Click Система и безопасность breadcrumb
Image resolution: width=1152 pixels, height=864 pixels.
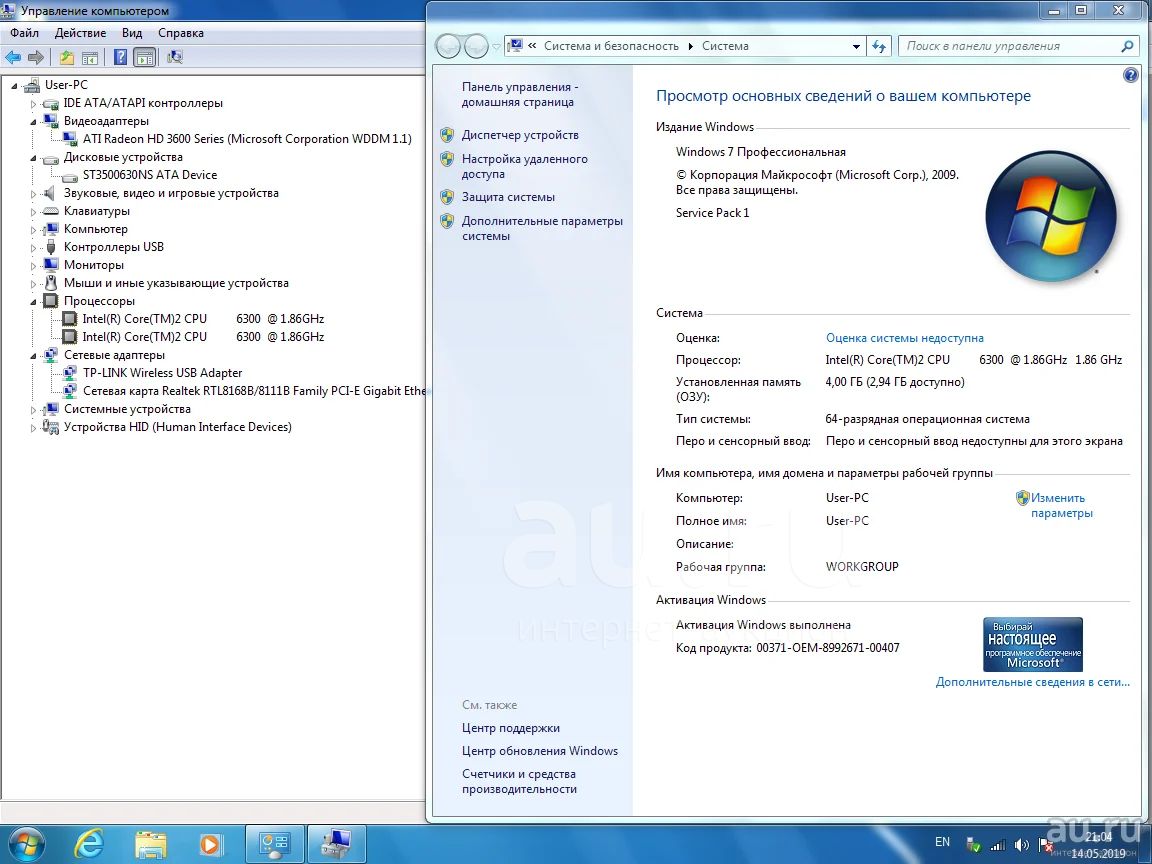[611, 46]
